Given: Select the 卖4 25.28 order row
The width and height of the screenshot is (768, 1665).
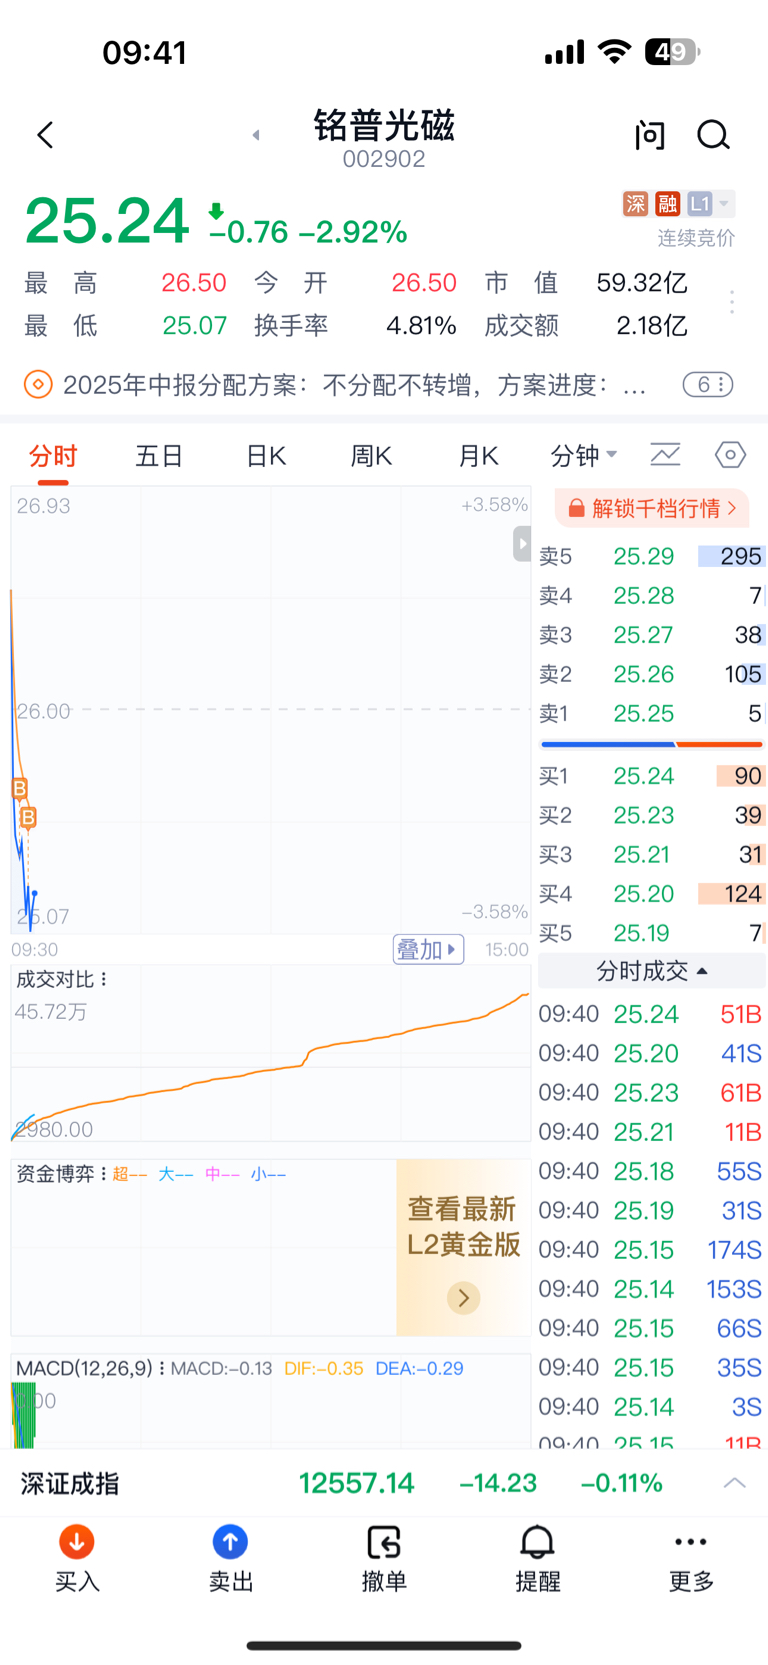Looking at the screenshot, I should pyautogui.click(x=652, y=596).
